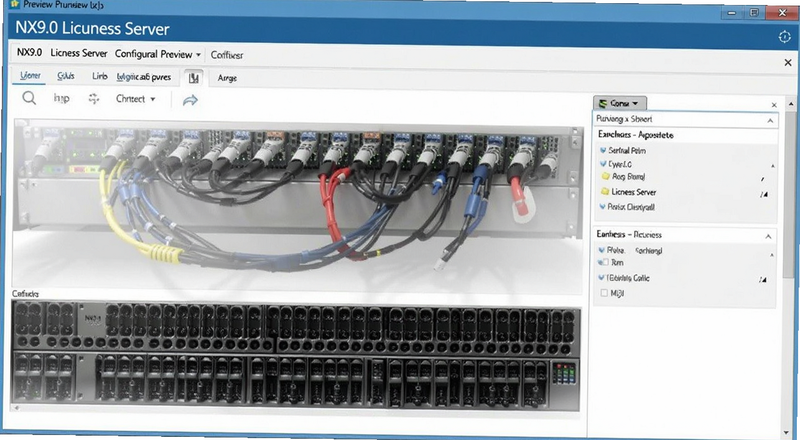Click the app icon in the window title bar
The image size is (800, 440).
(x=15, y=5)
